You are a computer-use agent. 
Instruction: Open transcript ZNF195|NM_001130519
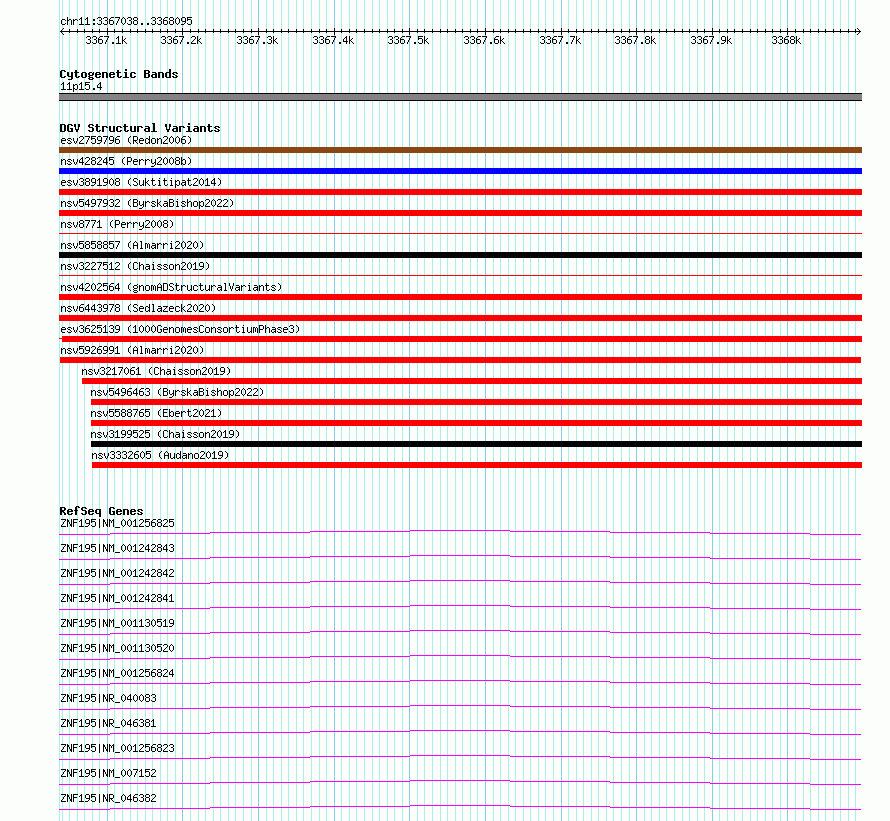pyautogui.click(x=117, y=623)
